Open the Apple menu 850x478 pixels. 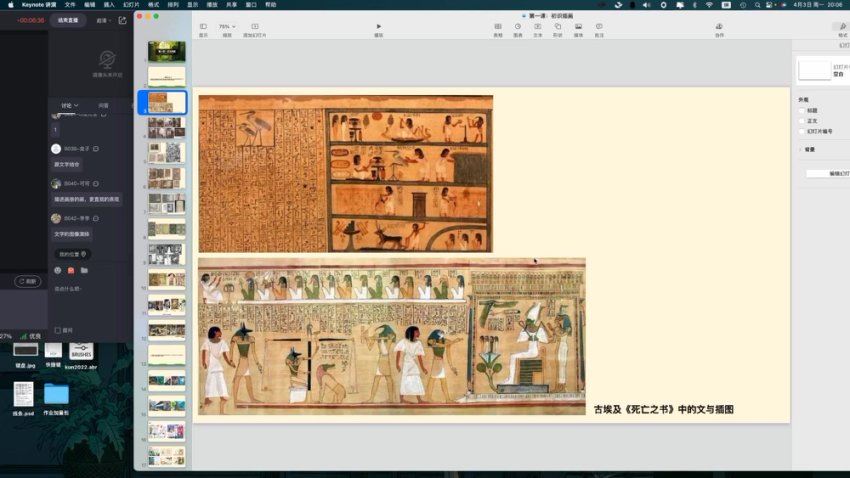click(10, 4)
